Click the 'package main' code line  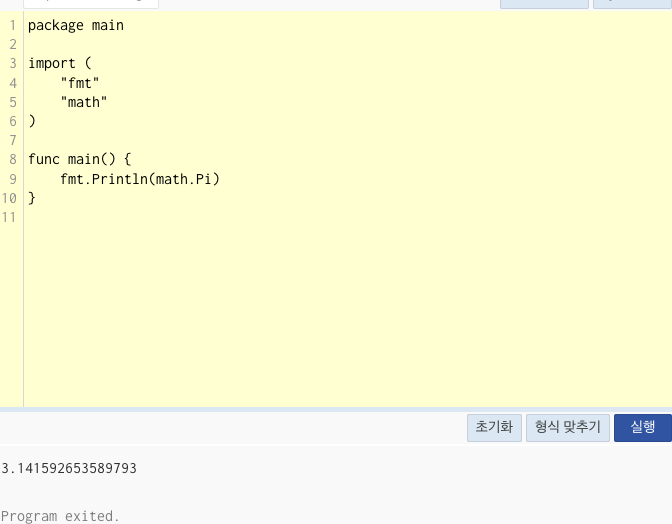[76, 26]
